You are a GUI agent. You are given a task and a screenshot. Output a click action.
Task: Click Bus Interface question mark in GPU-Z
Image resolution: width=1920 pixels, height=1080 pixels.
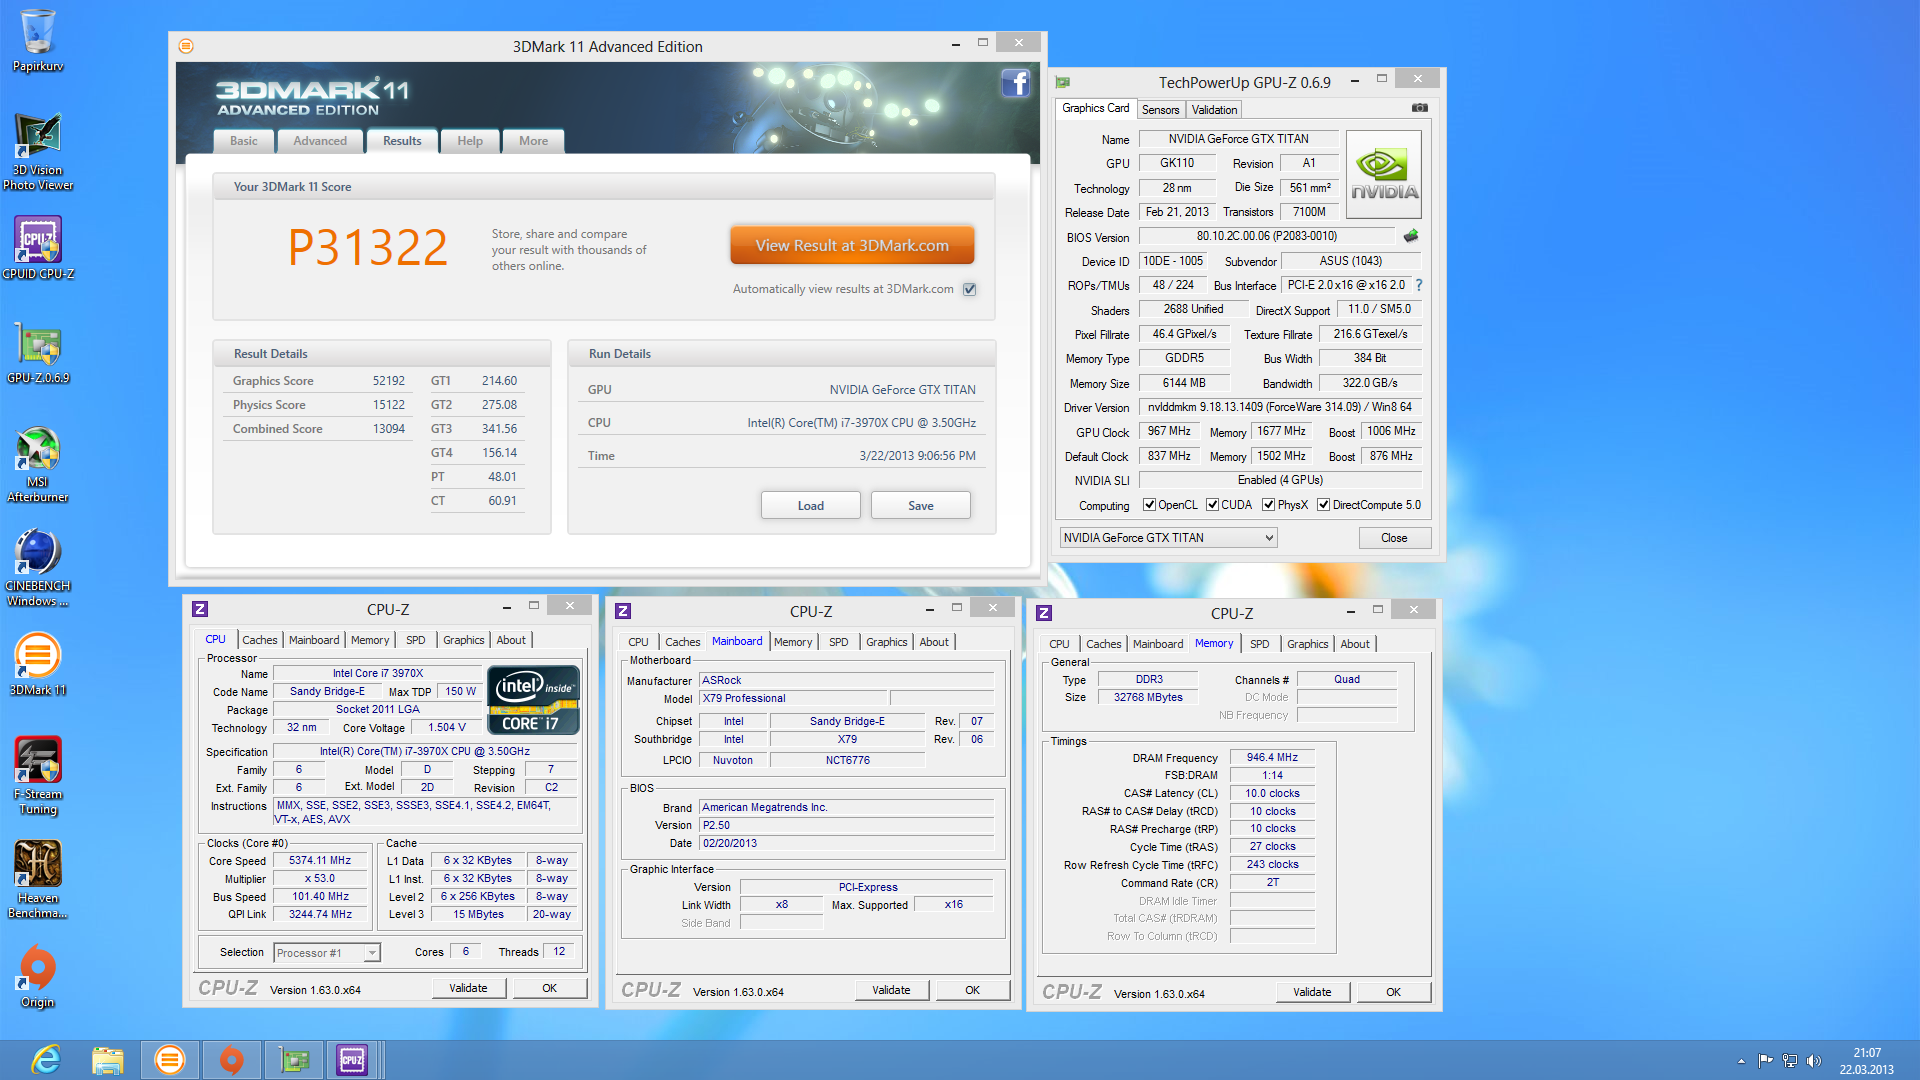pyautogui.click(x=1418, y=285)
